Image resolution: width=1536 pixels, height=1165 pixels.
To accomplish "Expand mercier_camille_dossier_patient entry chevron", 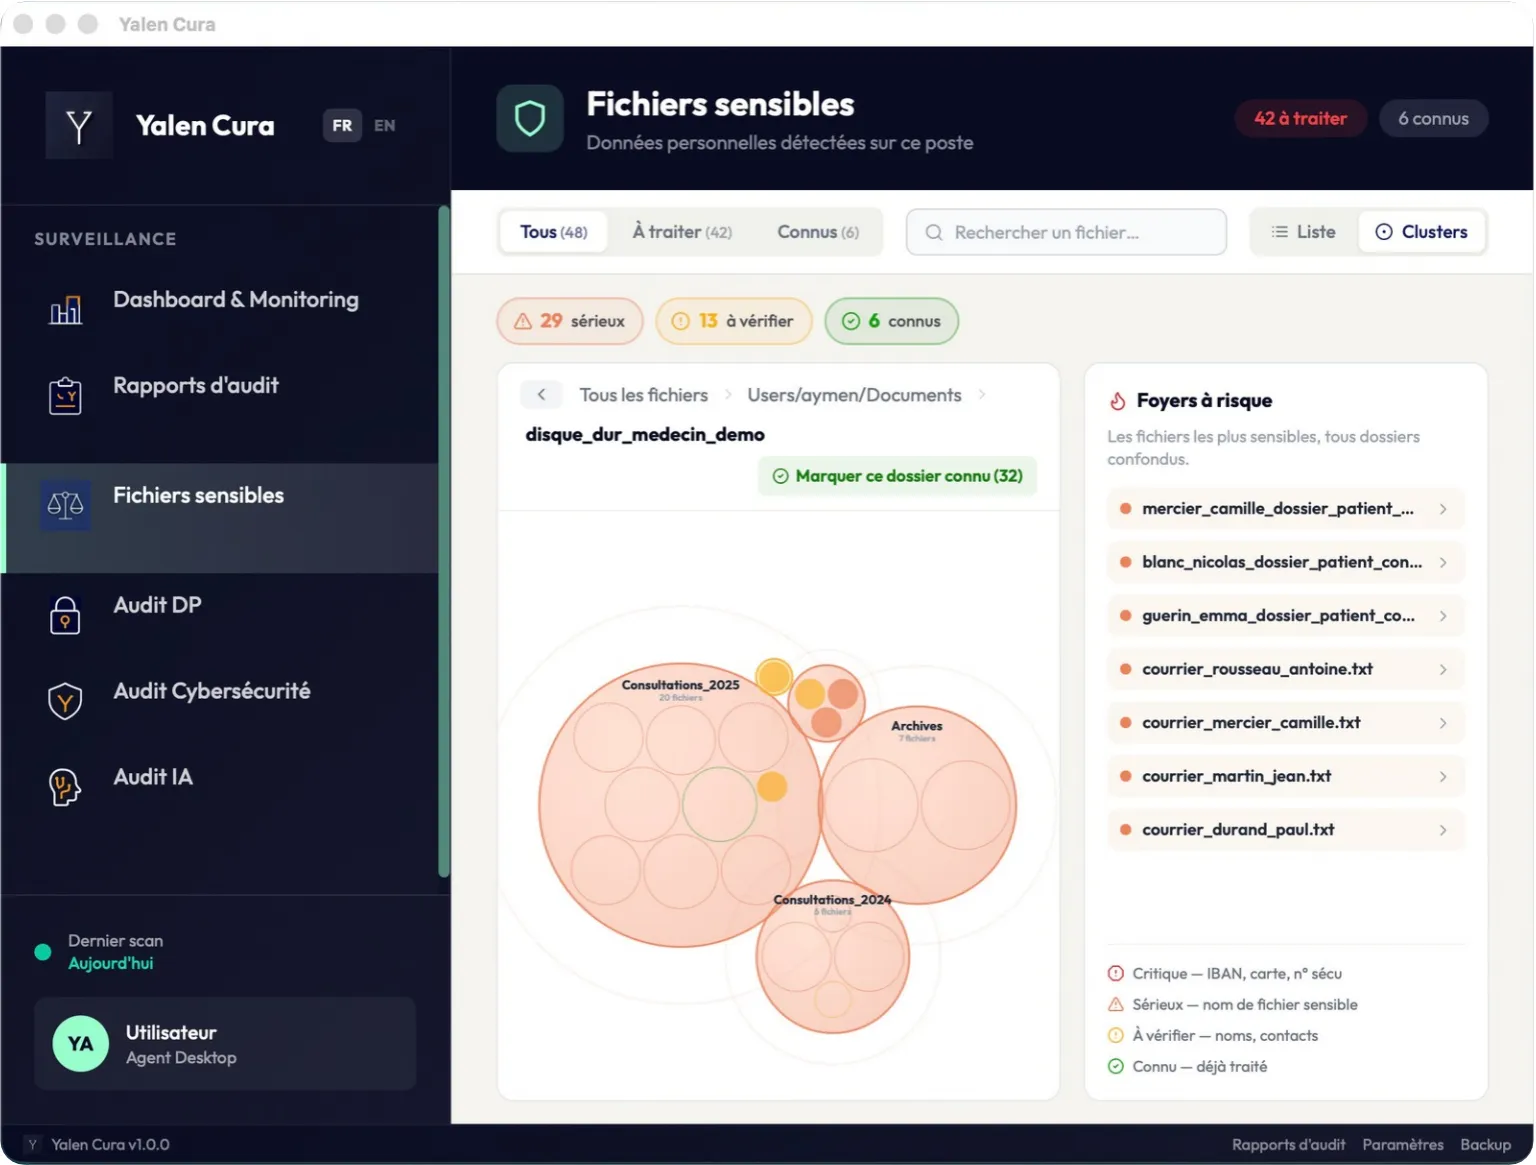I will 1443,509.
